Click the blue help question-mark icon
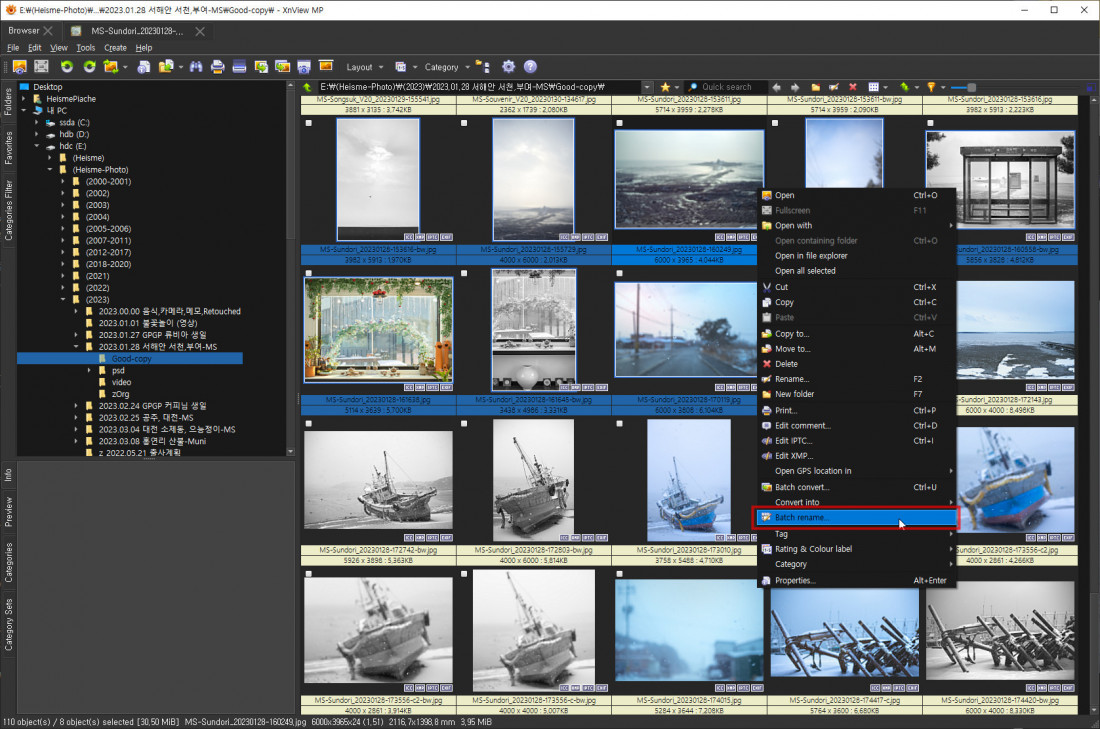Viewport: 1100px width, 729px height. [530, 67]
